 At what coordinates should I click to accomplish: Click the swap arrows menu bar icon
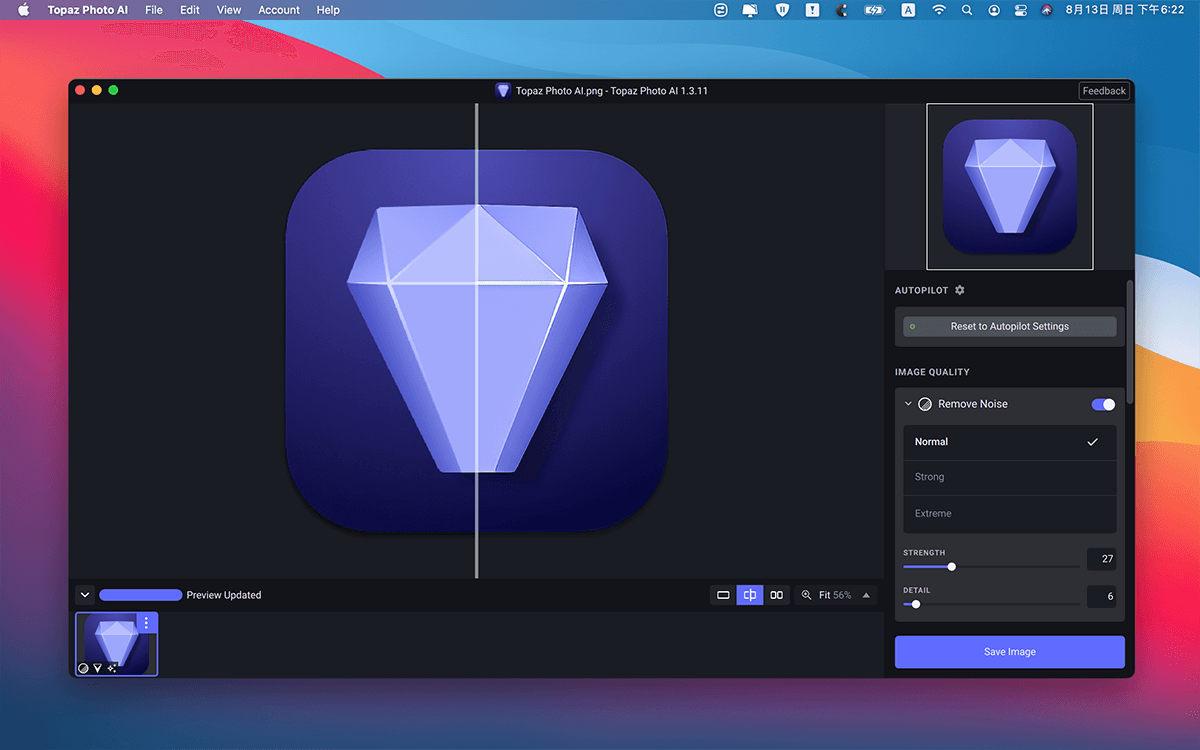click(721, 10)
